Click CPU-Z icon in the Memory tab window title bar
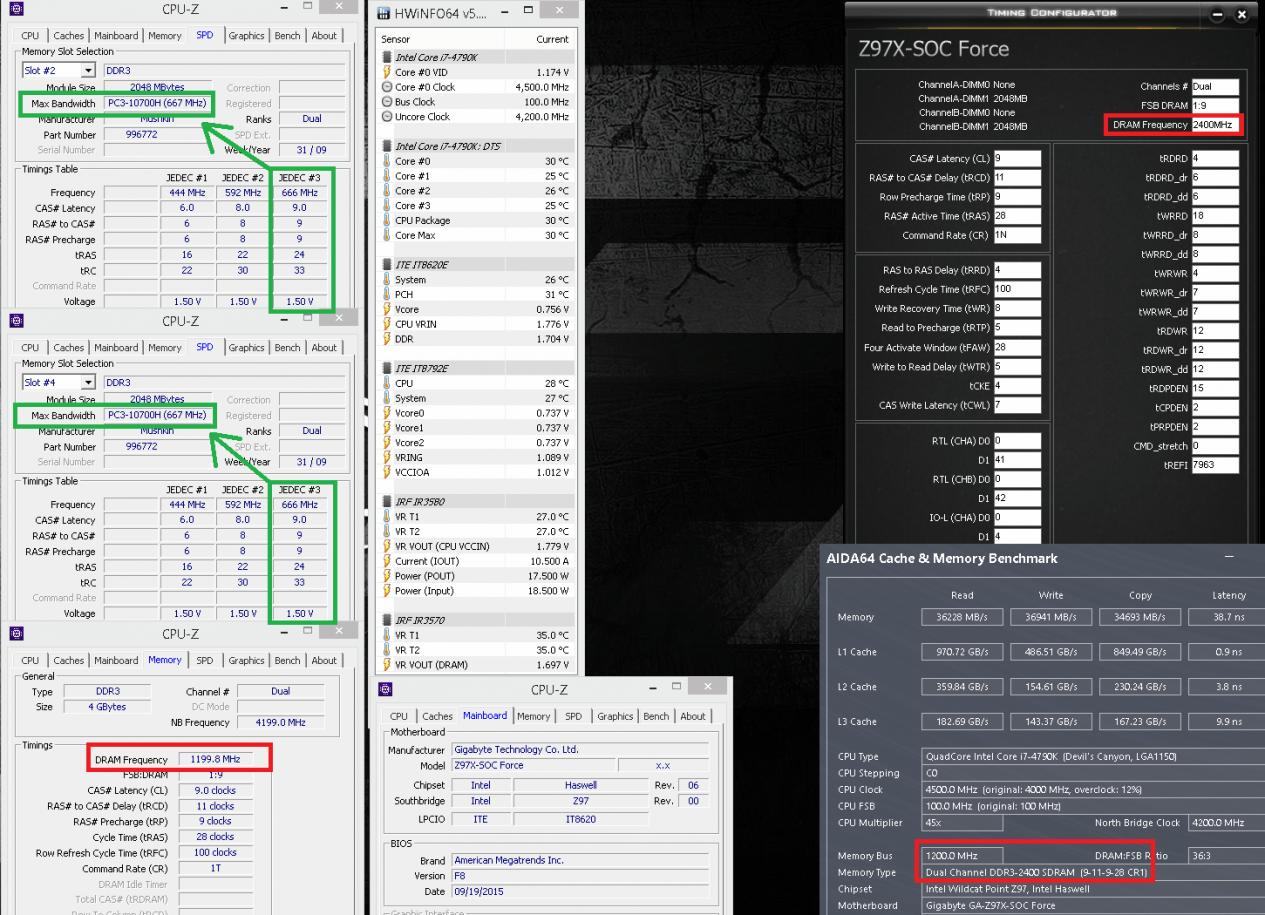Image resolution: width=1265 pixels, height=915 pixels. click(16, 634)
